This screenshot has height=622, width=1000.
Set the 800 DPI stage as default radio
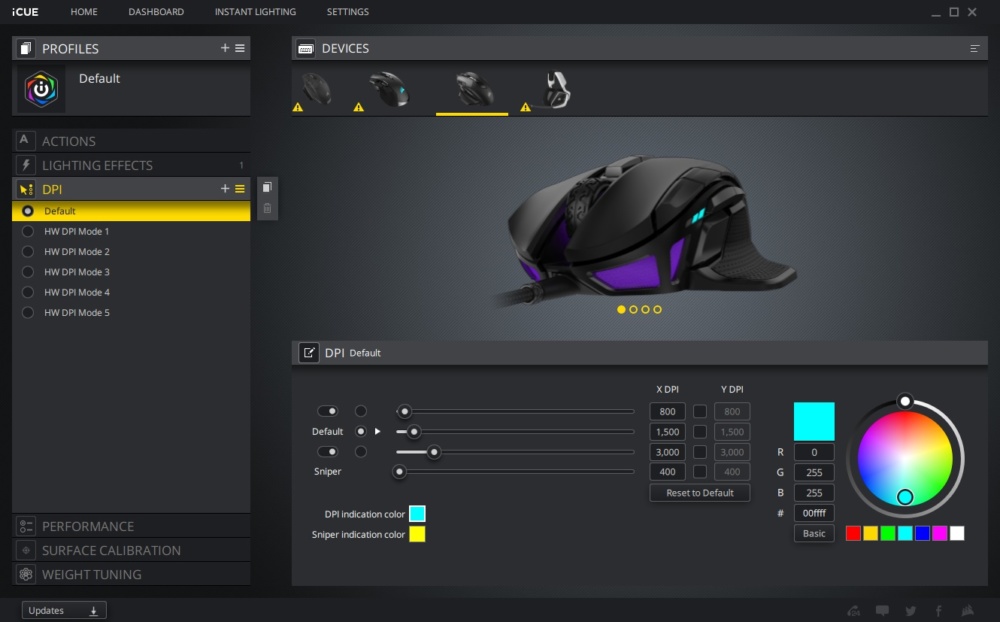tap(361, 411)
